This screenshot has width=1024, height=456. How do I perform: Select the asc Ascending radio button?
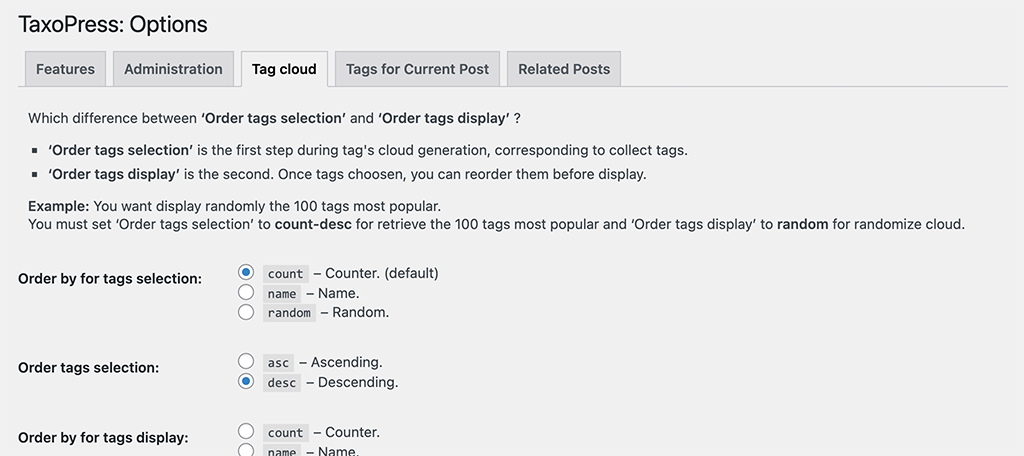tap(246, 361)
